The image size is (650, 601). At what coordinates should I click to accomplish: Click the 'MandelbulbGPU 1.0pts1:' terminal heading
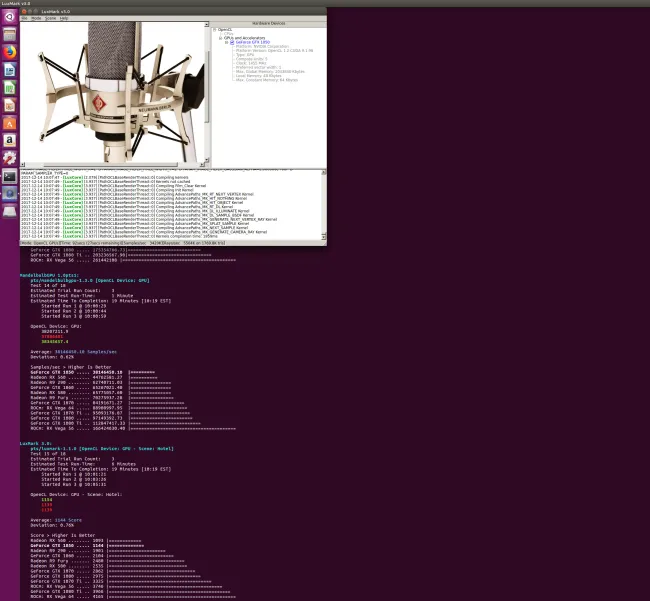point(49,275)
